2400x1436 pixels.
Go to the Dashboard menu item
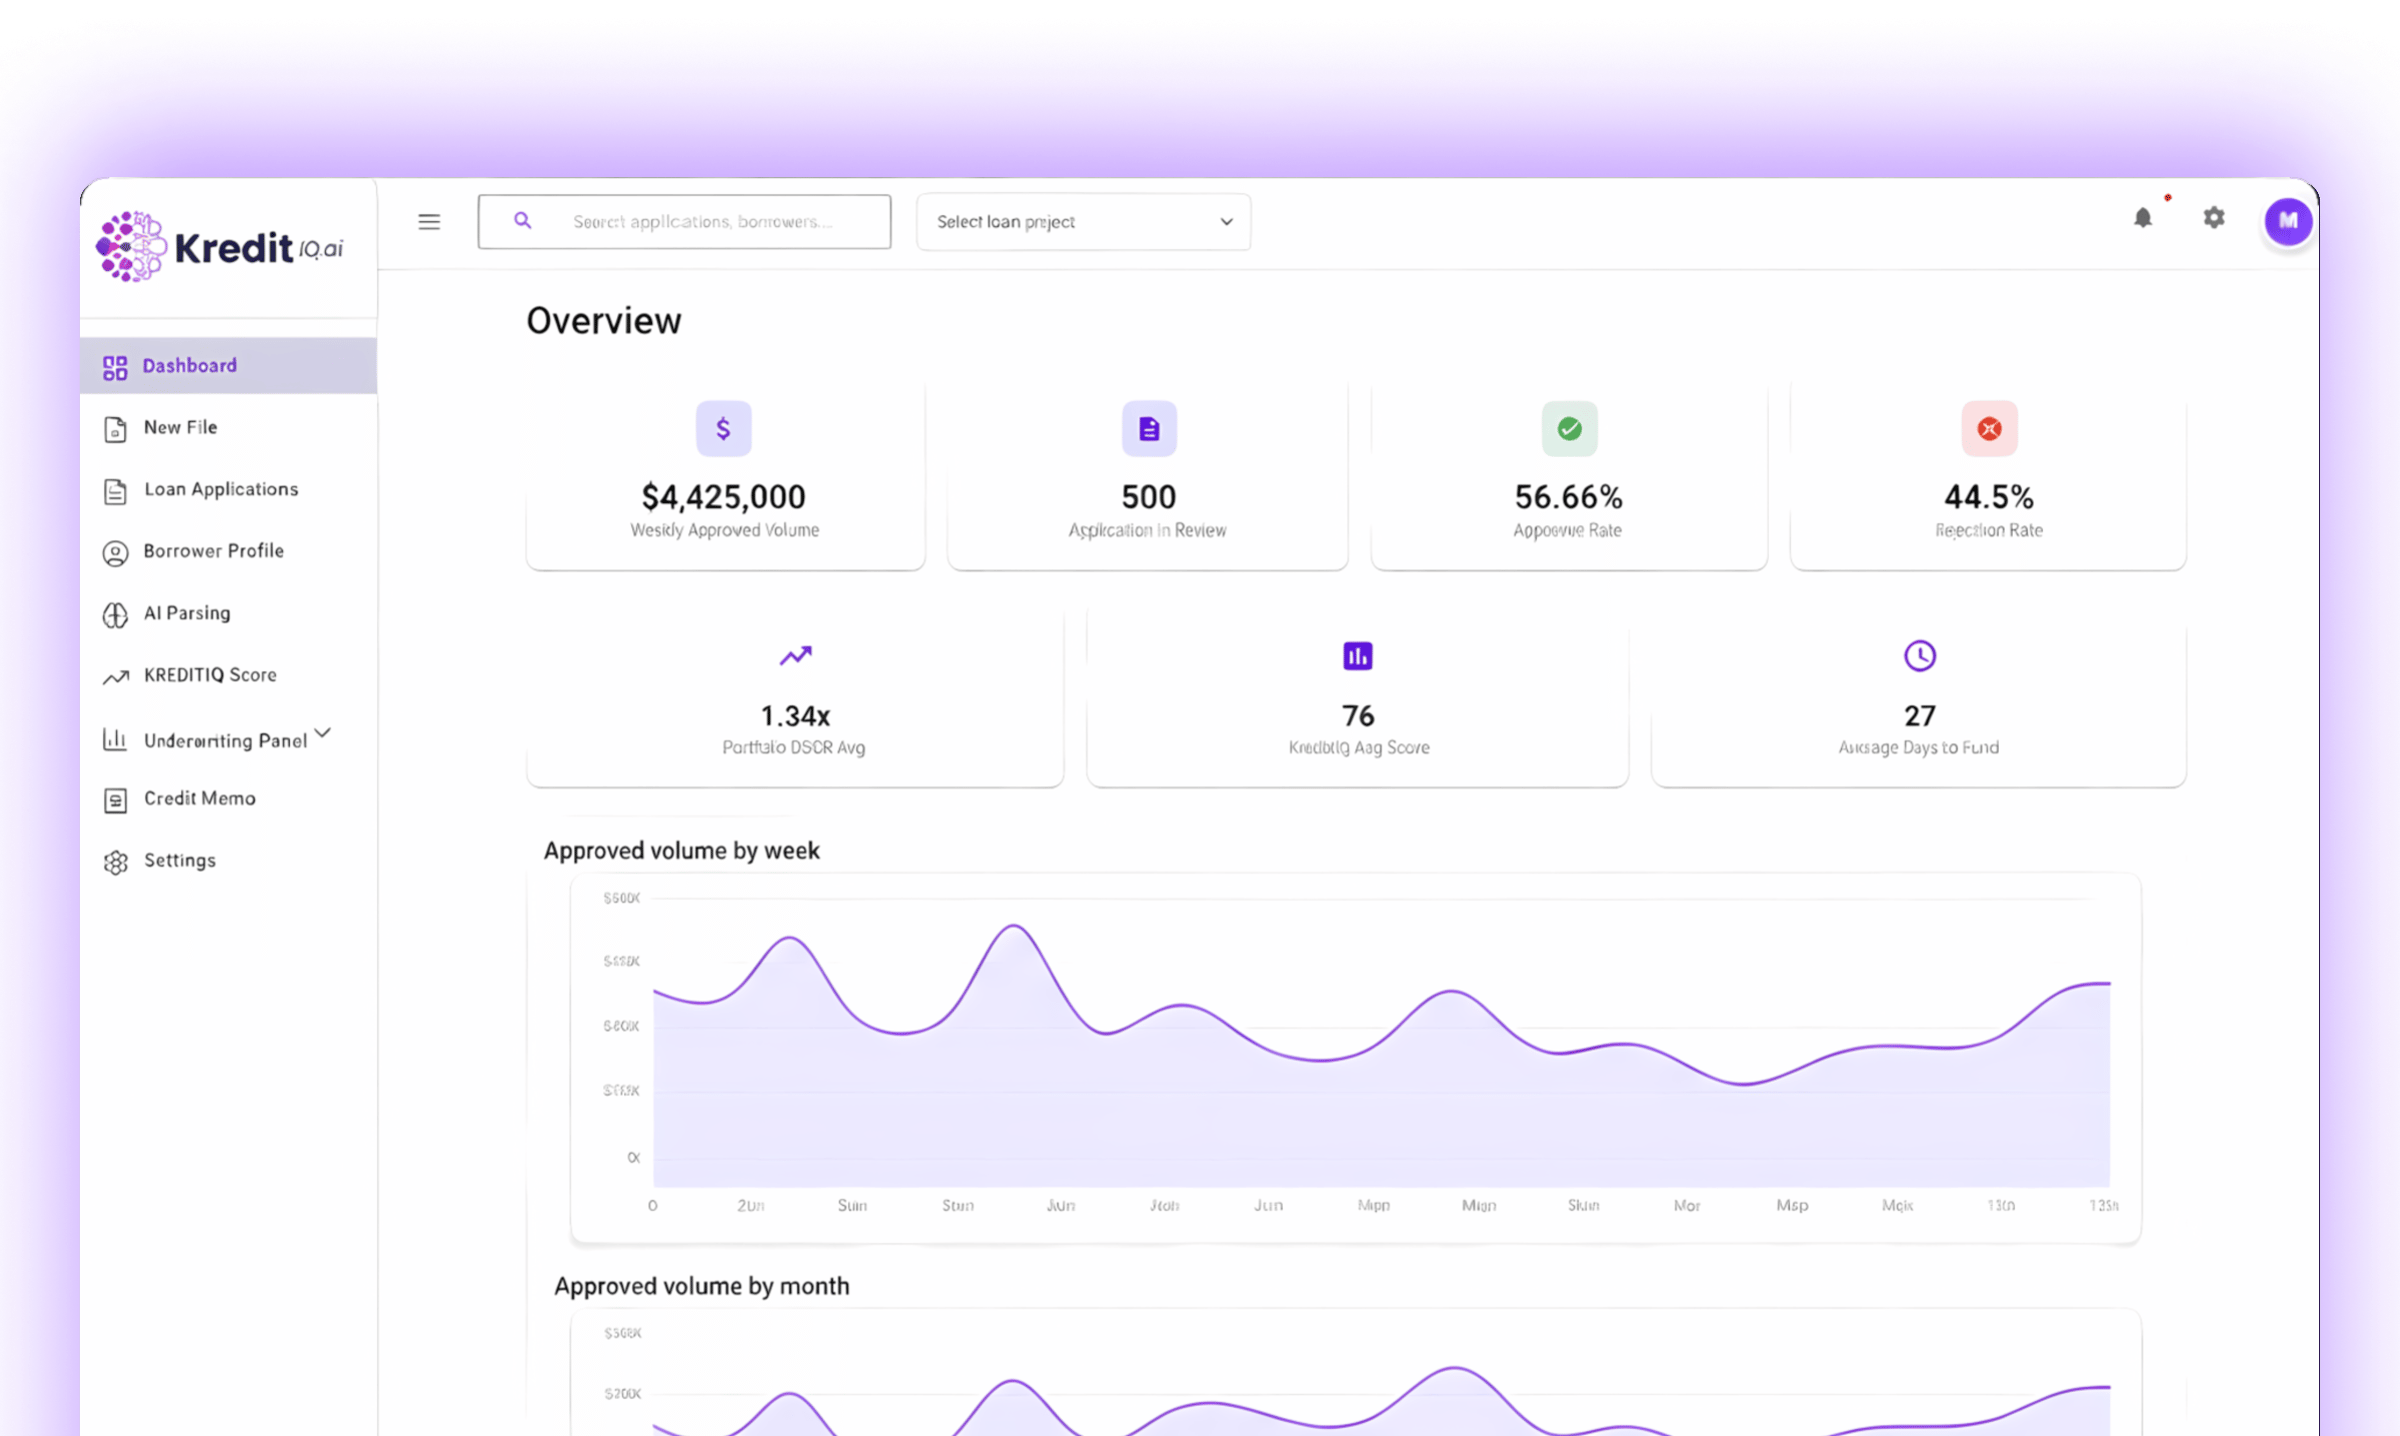point(190,366)
